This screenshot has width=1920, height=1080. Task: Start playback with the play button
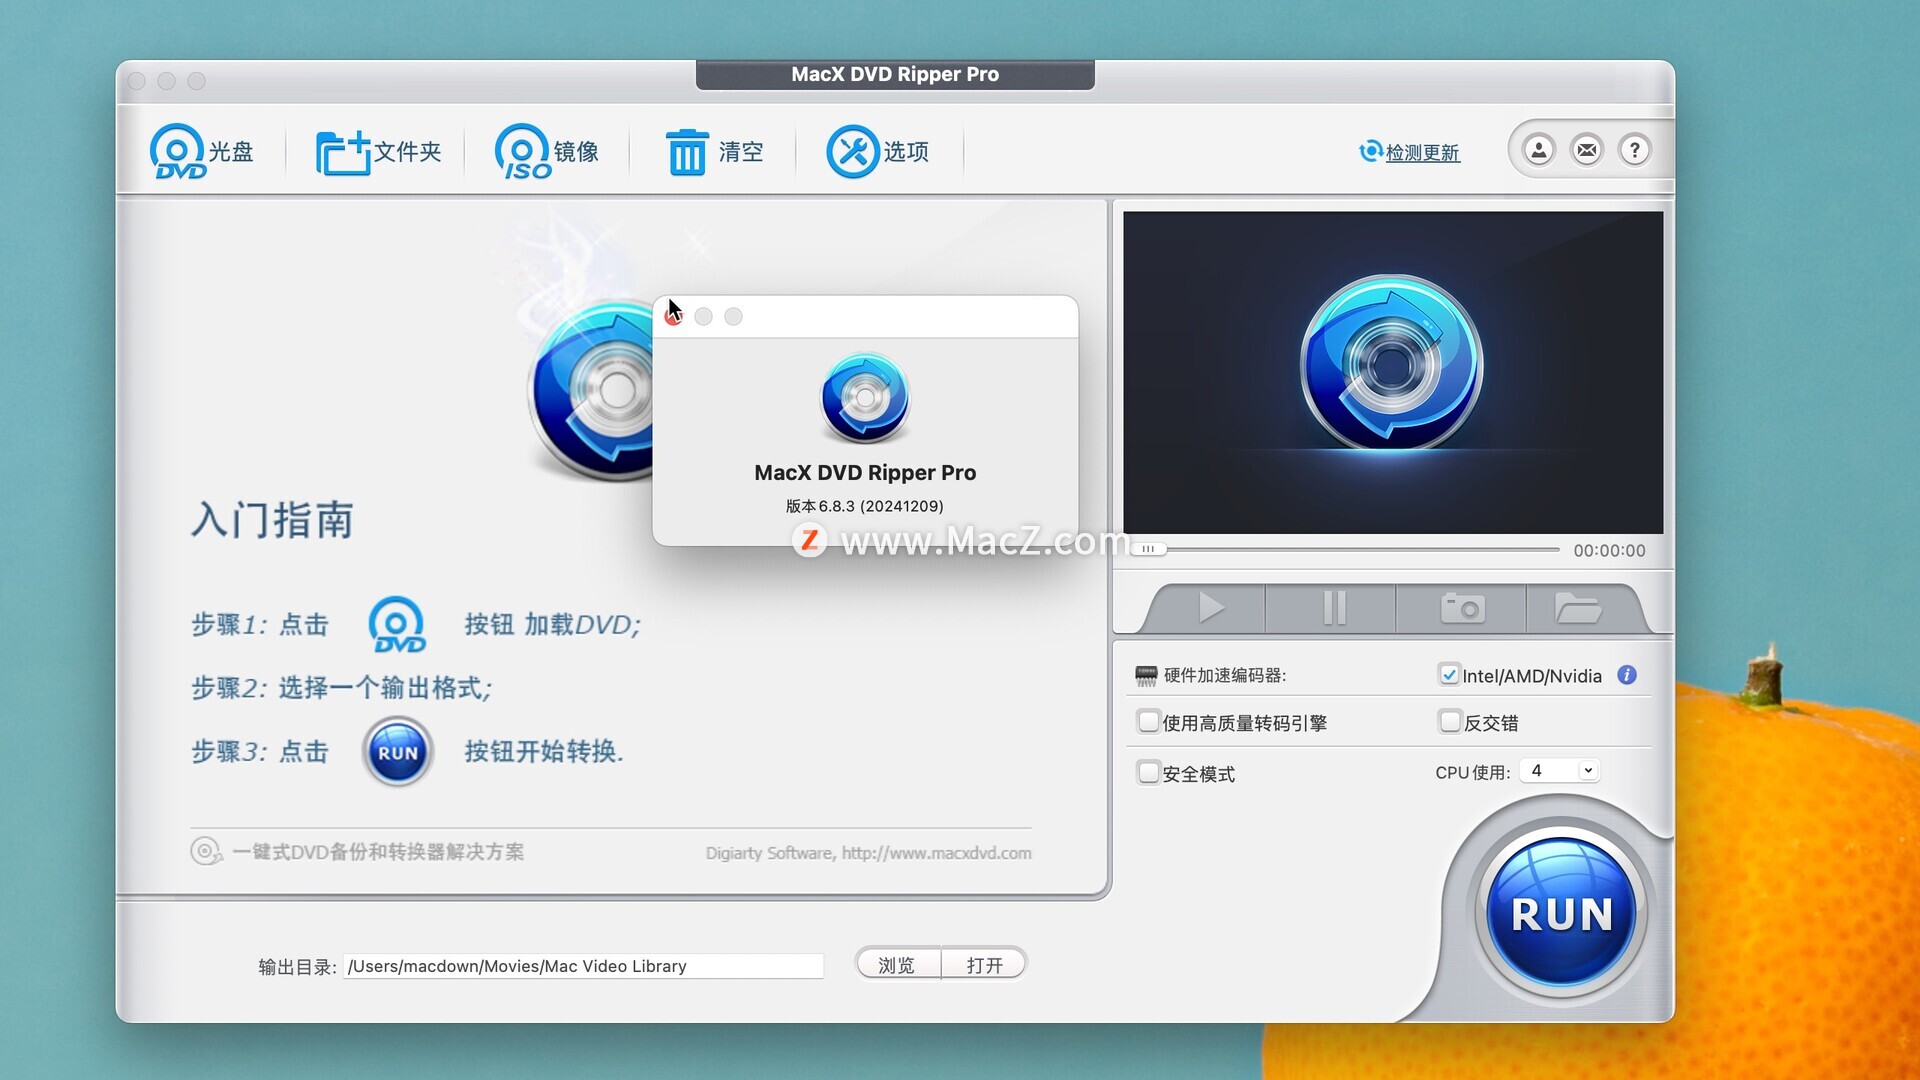pyautogui.click(x=1210, y=607)
